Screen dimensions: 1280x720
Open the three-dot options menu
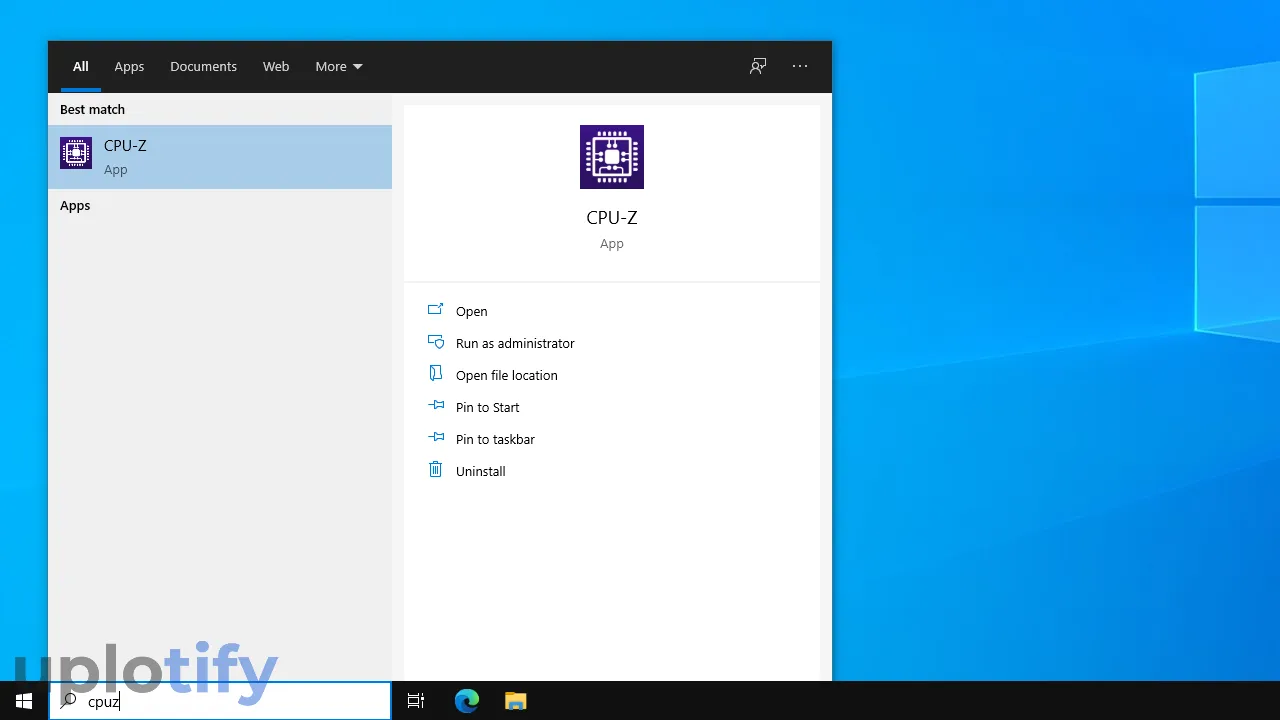point(800,66)
